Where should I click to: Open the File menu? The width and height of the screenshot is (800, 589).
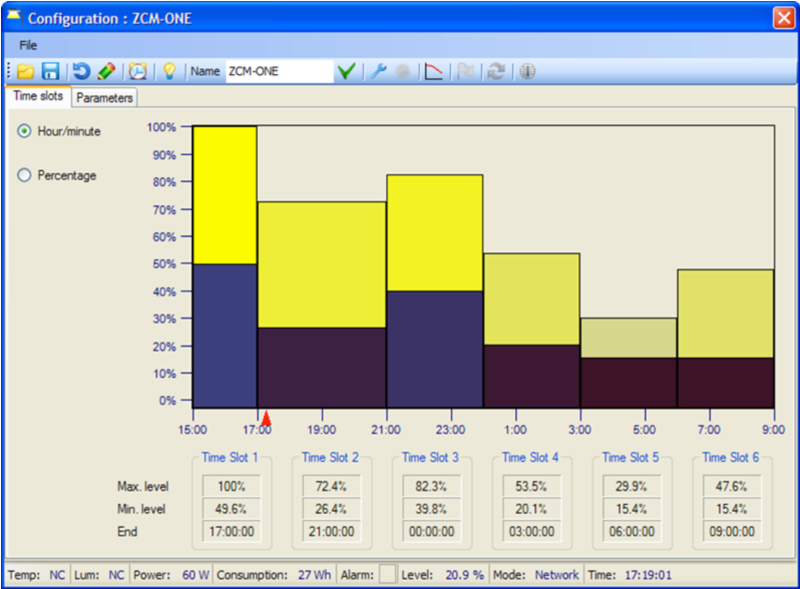click(28, 45)
